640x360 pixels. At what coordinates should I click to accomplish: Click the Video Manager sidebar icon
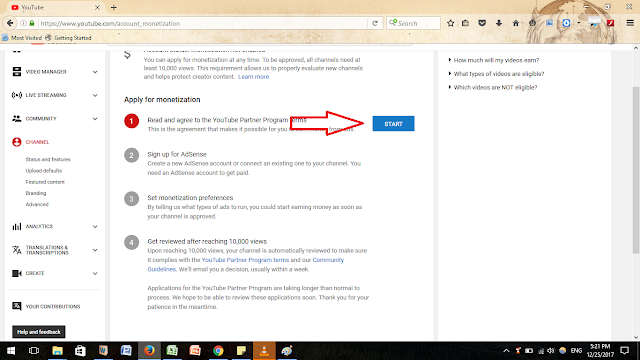(x=17, y=72)
